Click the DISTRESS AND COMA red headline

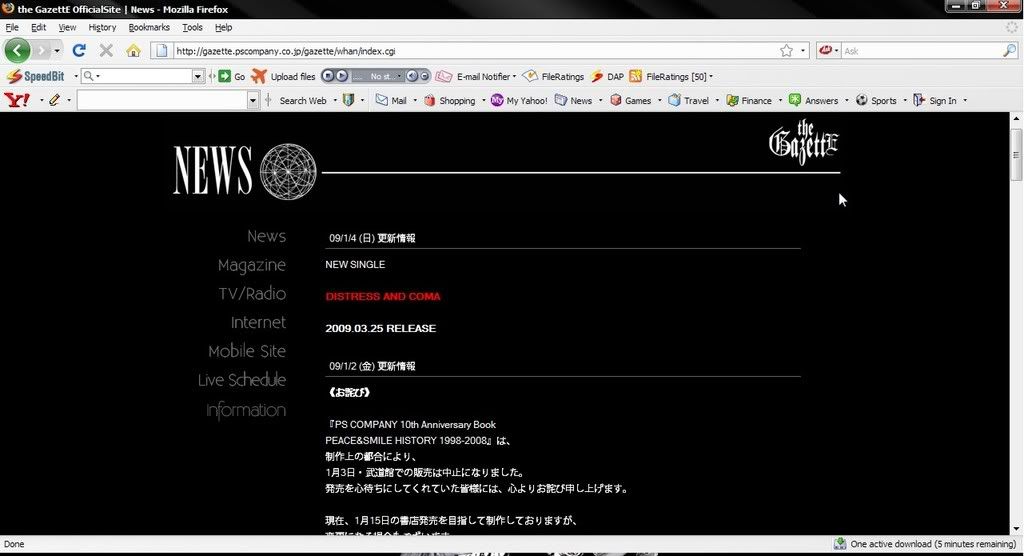click(382, 296)
